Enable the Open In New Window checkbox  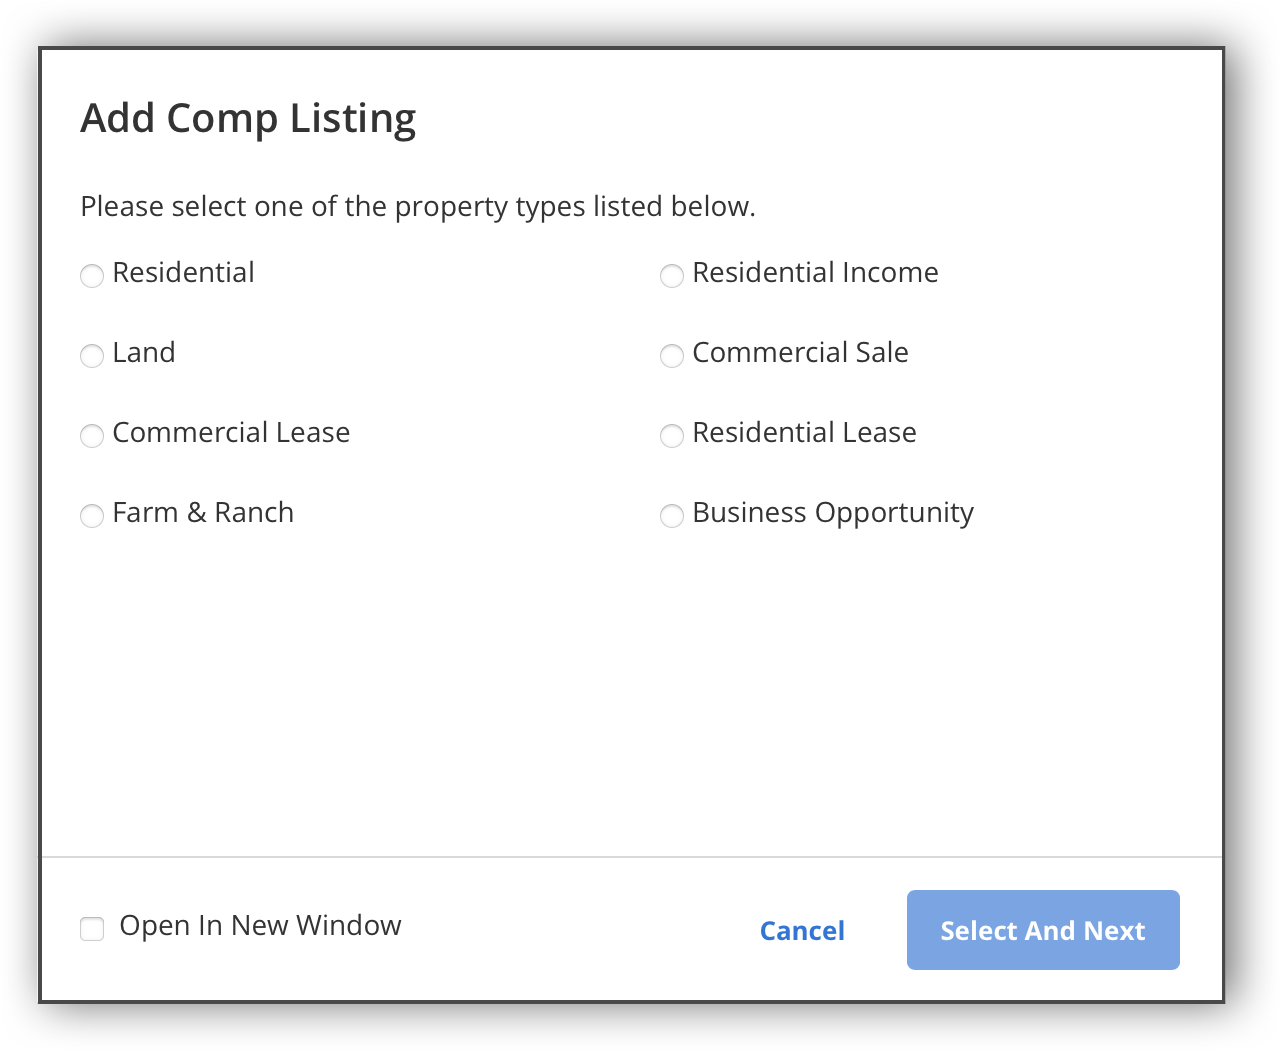click(x=91, y=929)
